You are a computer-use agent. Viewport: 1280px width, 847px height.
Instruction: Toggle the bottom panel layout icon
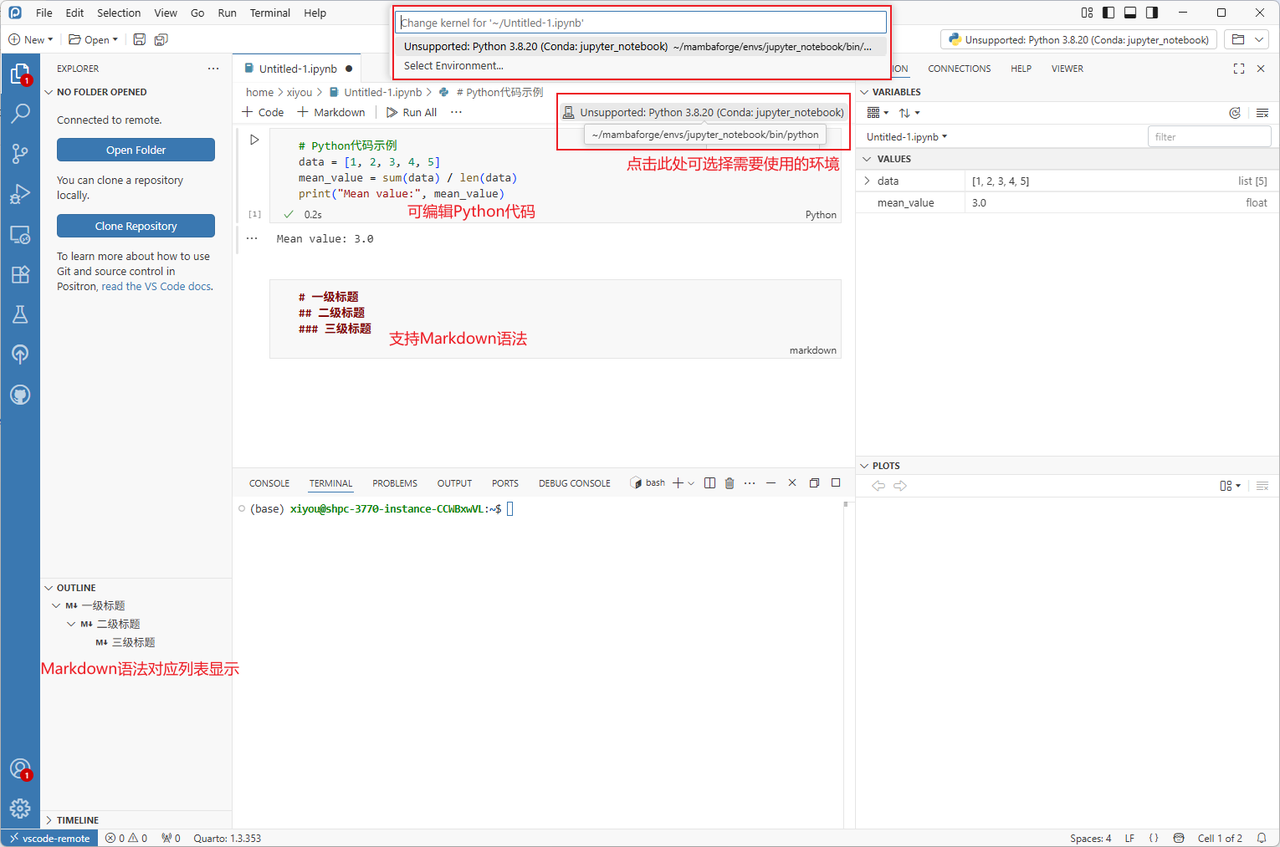tap(1131, 13)
